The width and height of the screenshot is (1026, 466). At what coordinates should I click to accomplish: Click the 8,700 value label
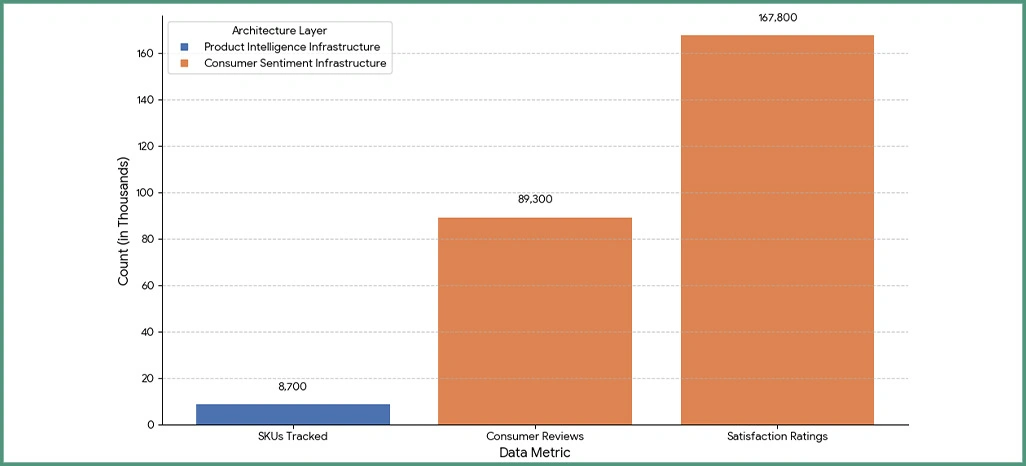tap(292, 385)
